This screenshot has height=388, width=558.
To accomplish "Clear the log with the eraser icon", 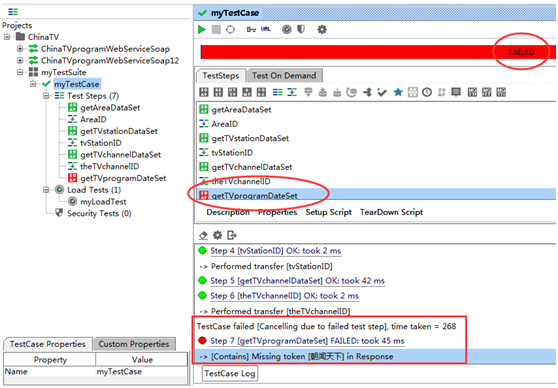I will tap(203, 235).
